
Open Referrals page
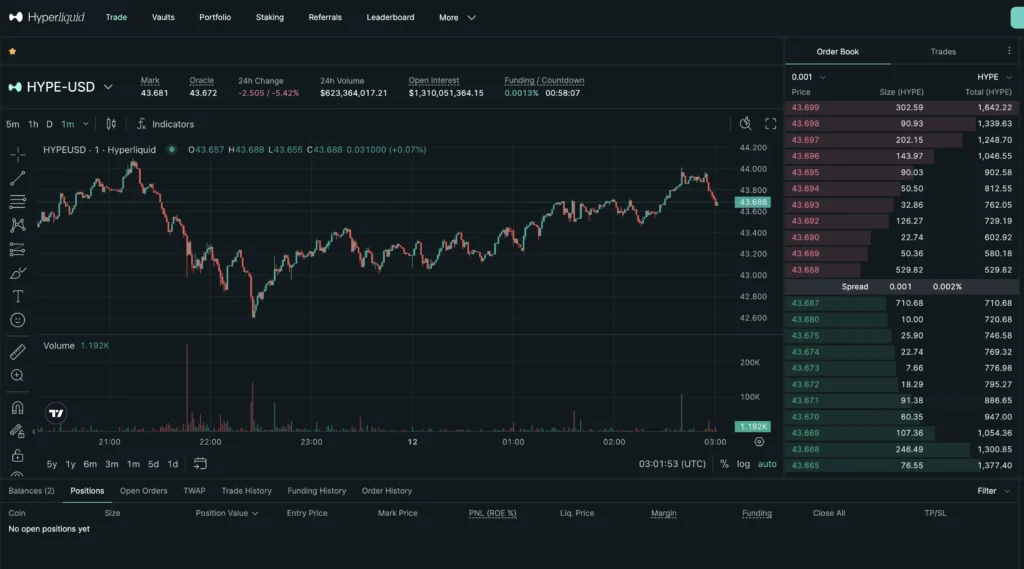coord(325,18)
